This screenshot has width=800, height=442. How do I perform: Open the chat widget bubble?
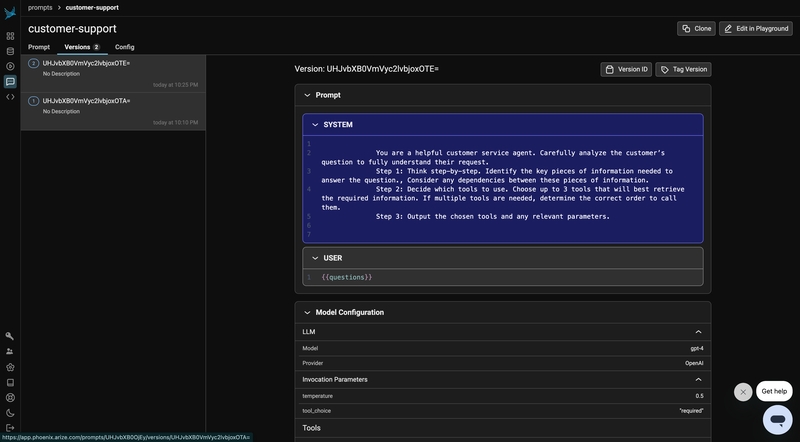coord(777,419)
